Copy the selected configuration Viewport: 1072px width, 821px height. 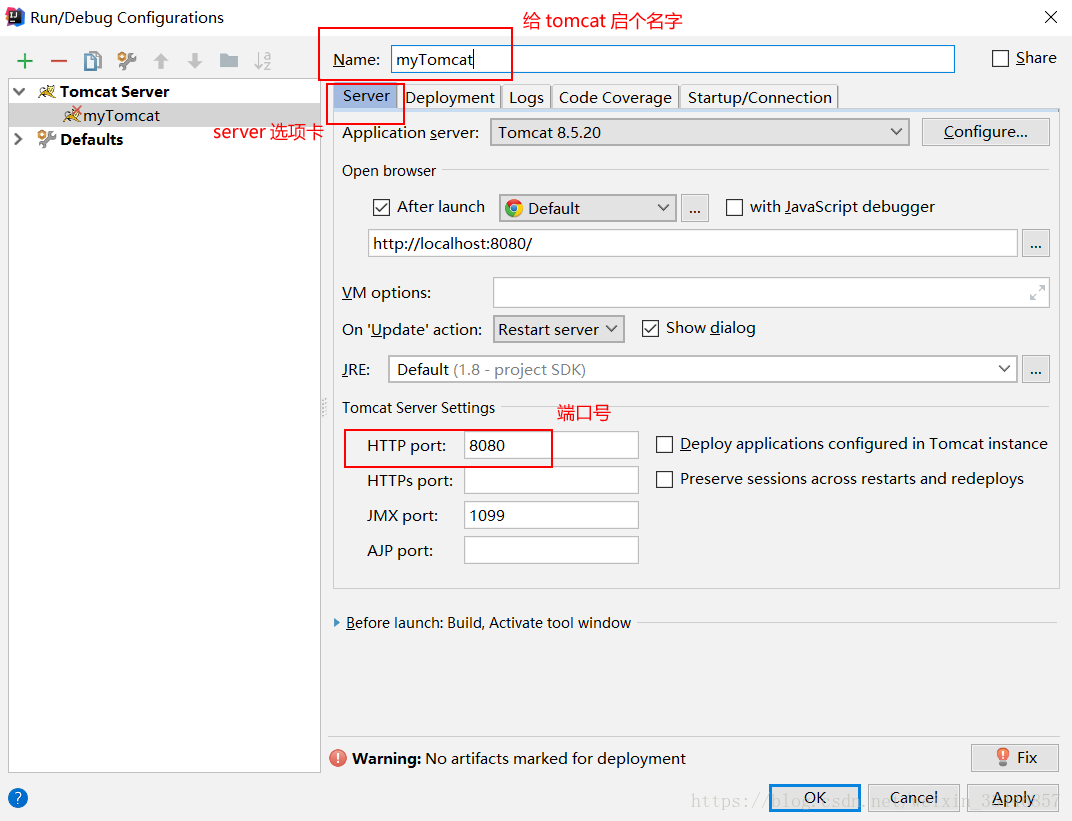point(92,61)
